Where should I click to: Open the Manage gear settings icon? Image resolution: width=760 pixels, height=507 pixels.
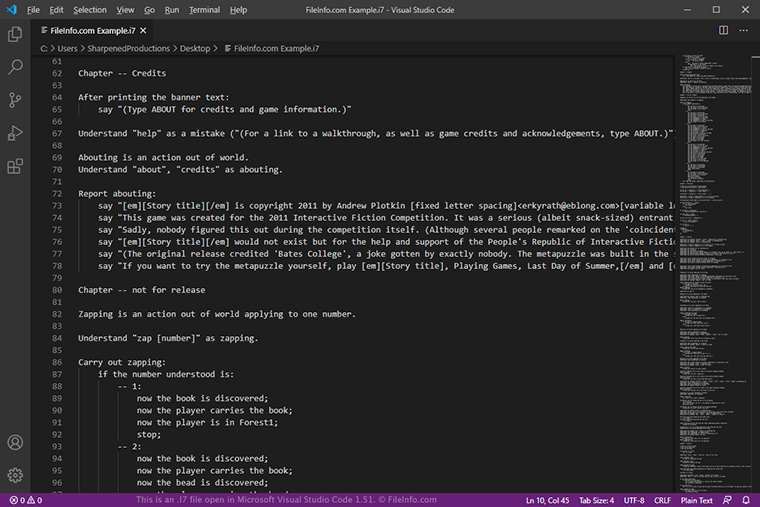15,475
